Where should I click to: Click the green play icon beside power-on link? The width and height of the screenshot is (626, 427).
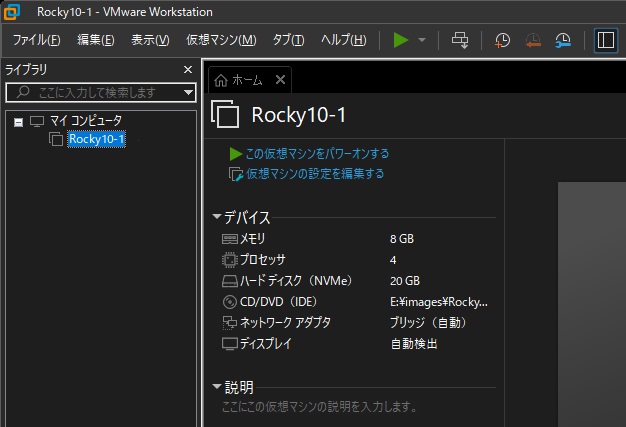[x=236, y=154]
